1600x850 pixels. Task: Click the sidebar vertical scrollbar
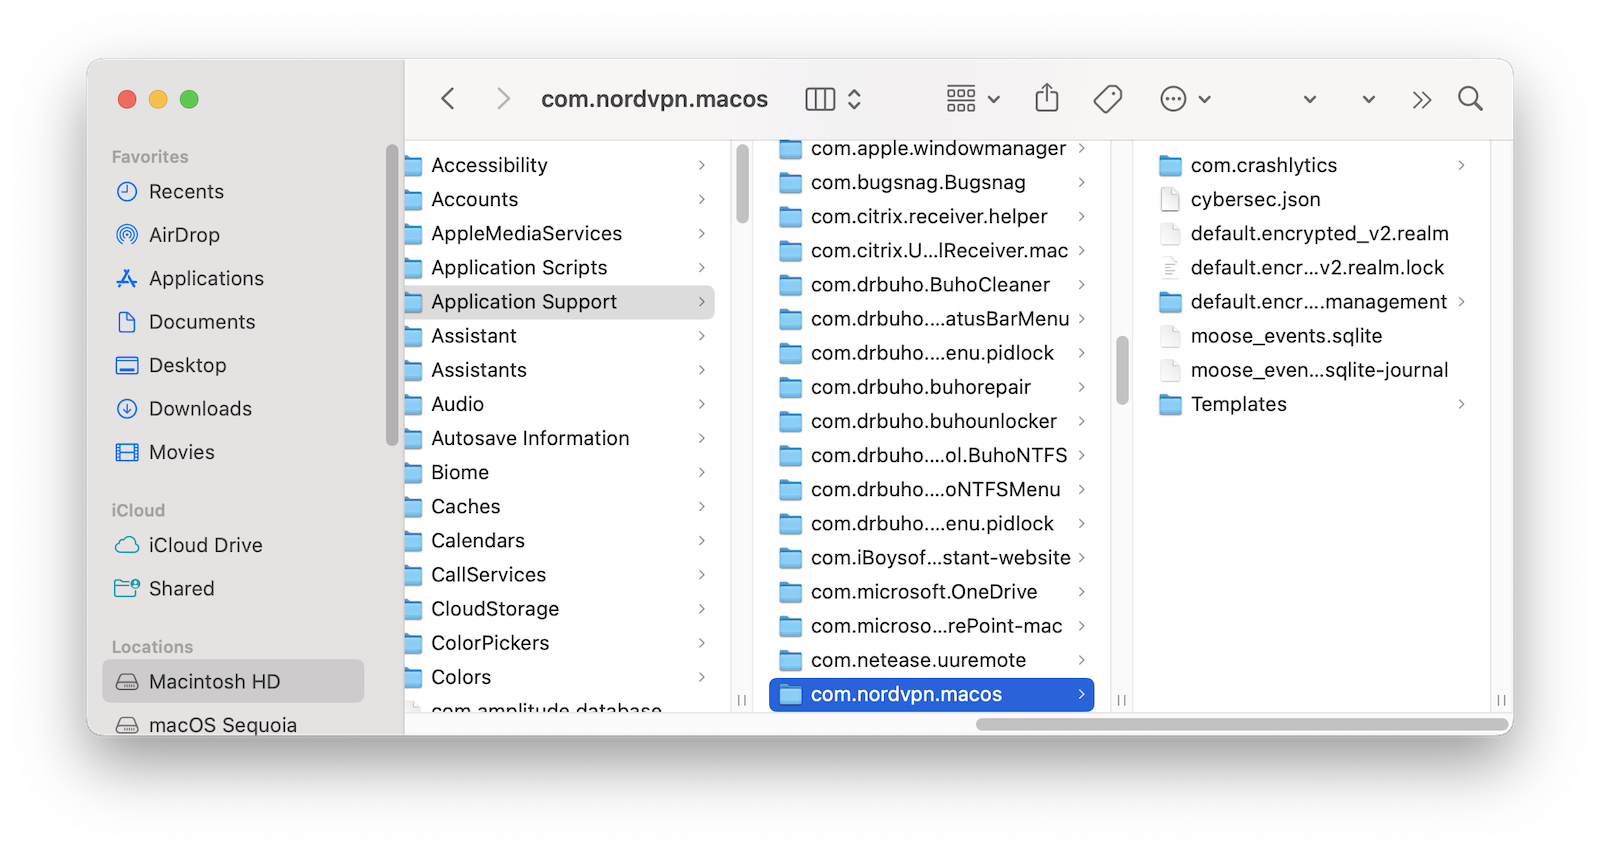pos(391,295)
